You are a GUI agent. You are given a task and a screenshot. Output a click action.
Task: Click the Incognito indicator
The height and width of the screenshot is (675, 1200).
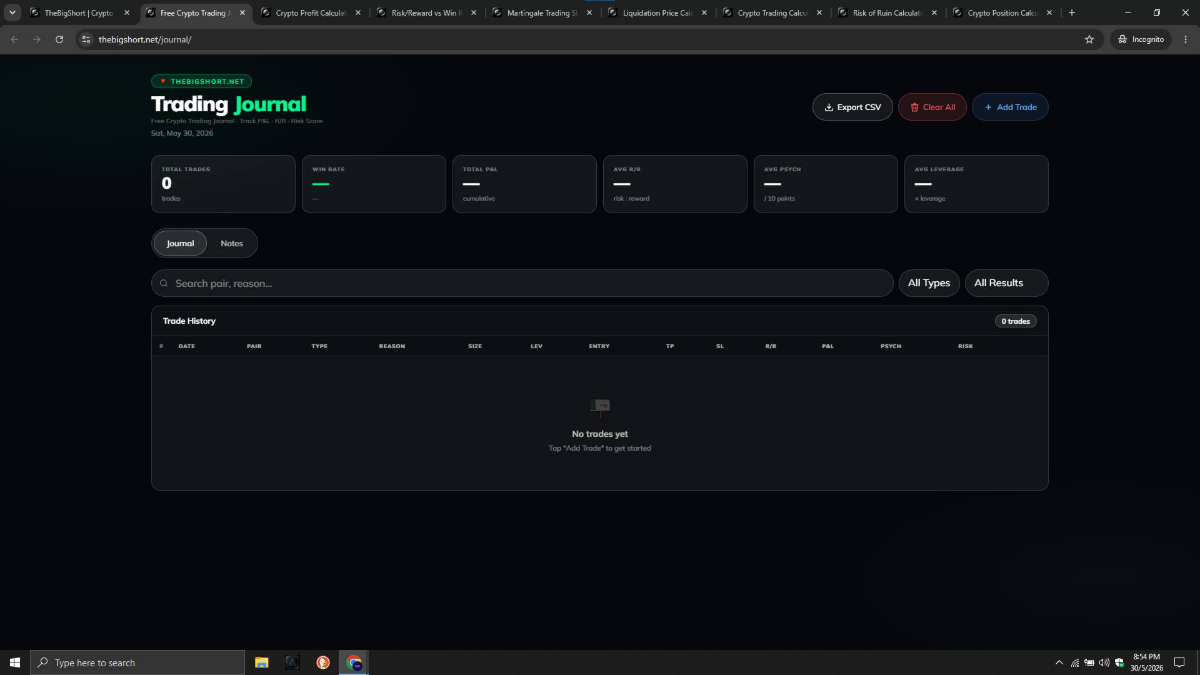coord(1141,39)
